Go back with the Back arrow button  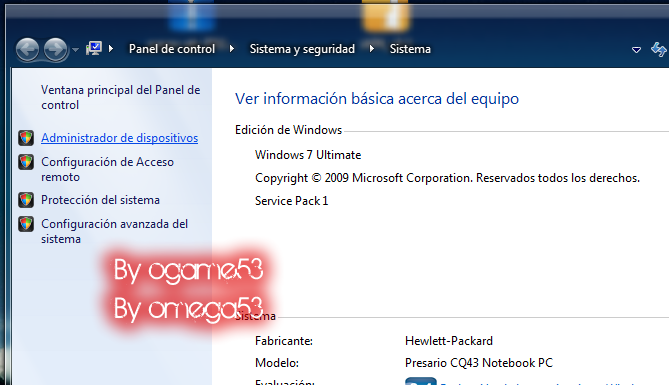click(28, 50)
